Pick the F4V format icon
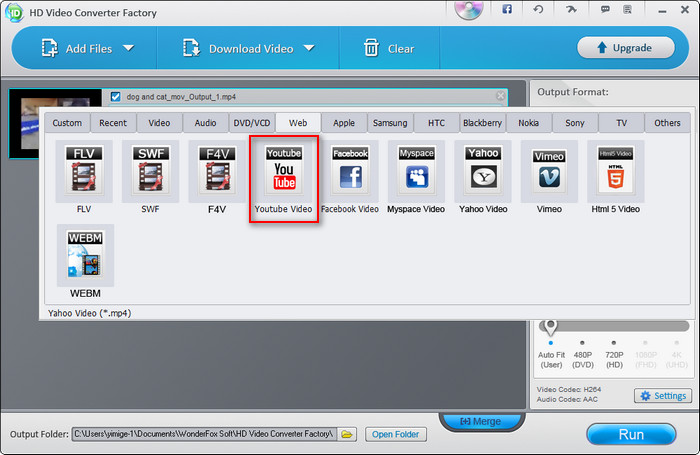The image size is (700, 455). [x=217, y=171]
